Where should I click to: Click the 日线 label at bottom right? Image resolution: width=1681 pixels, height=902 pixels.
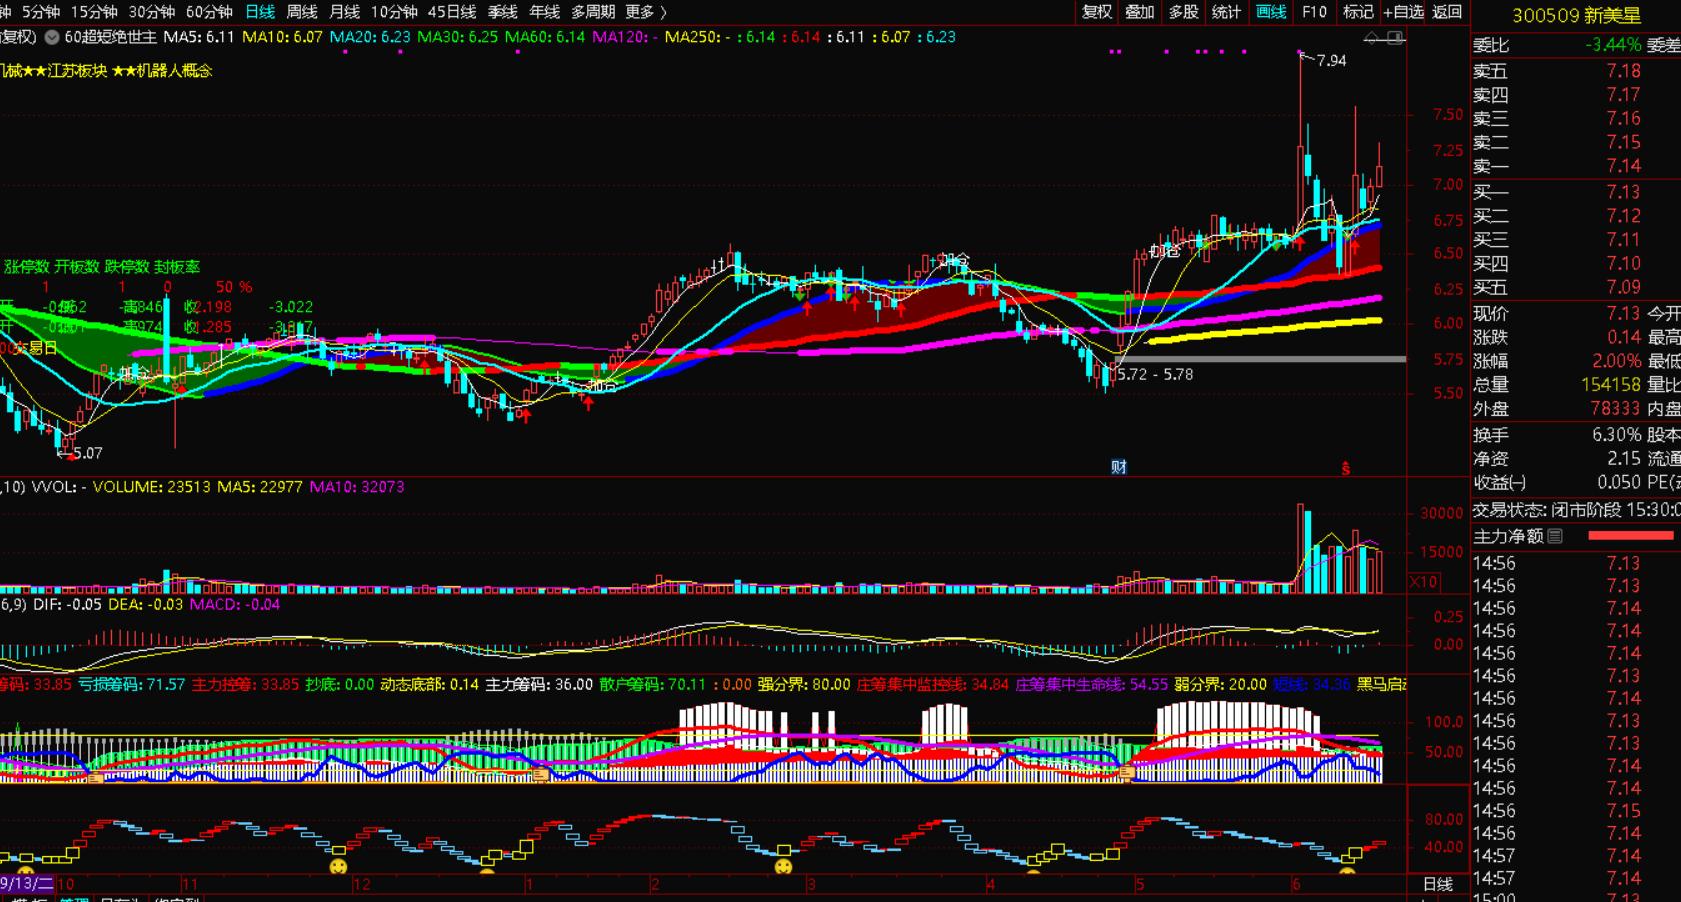[1438, 884]
